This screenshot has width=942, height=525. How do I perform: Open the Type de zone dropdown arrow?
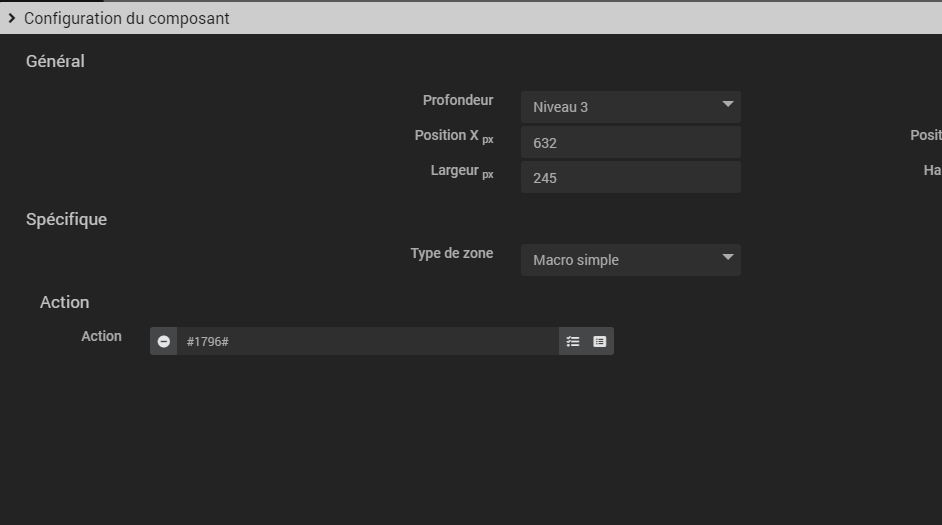click(727, 258)
